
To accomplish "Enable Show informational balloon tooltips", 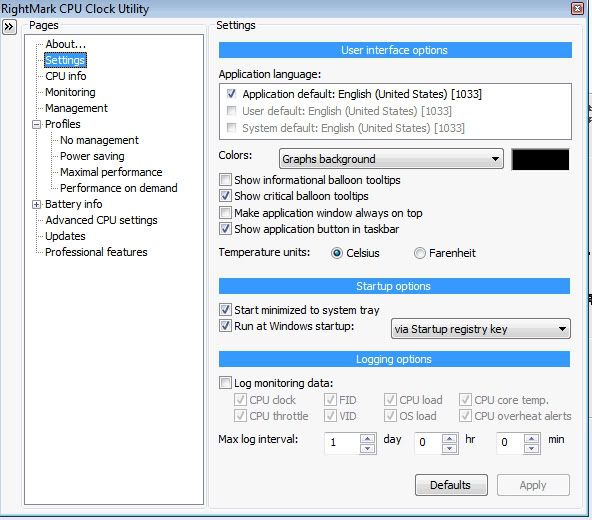I will coord(225,180).
